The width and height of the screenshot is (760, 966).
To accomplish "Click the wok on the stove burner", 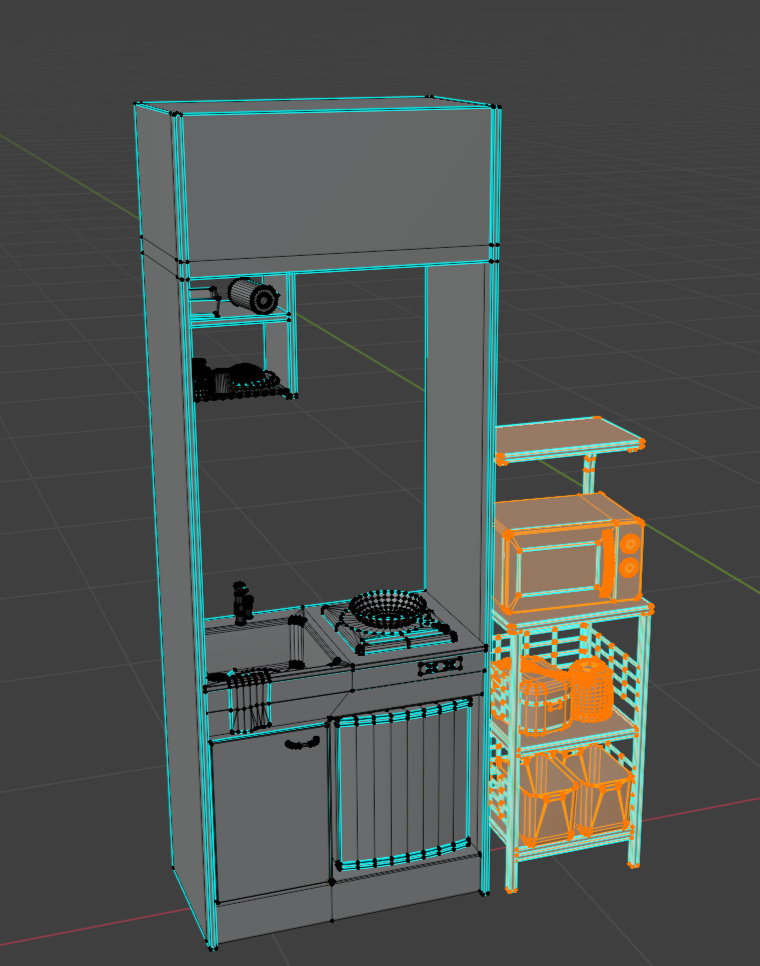I will (387, 606).
